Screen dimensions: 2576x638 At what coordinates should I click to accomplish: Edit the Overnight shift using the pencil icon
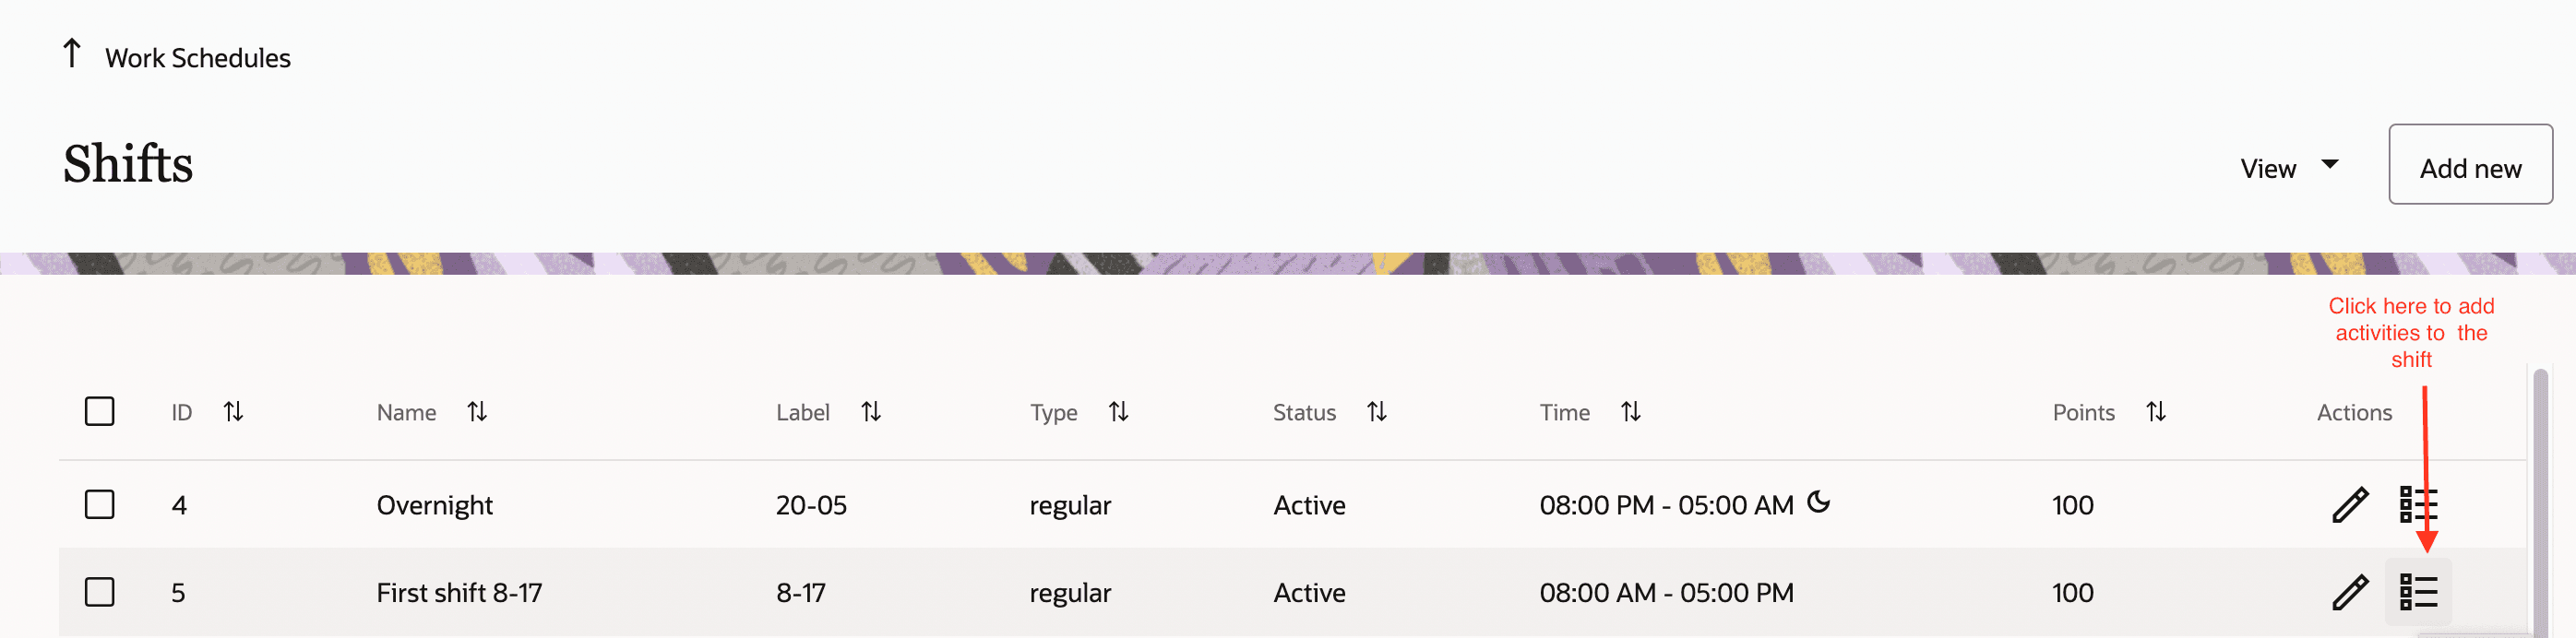pos(2349,505)
